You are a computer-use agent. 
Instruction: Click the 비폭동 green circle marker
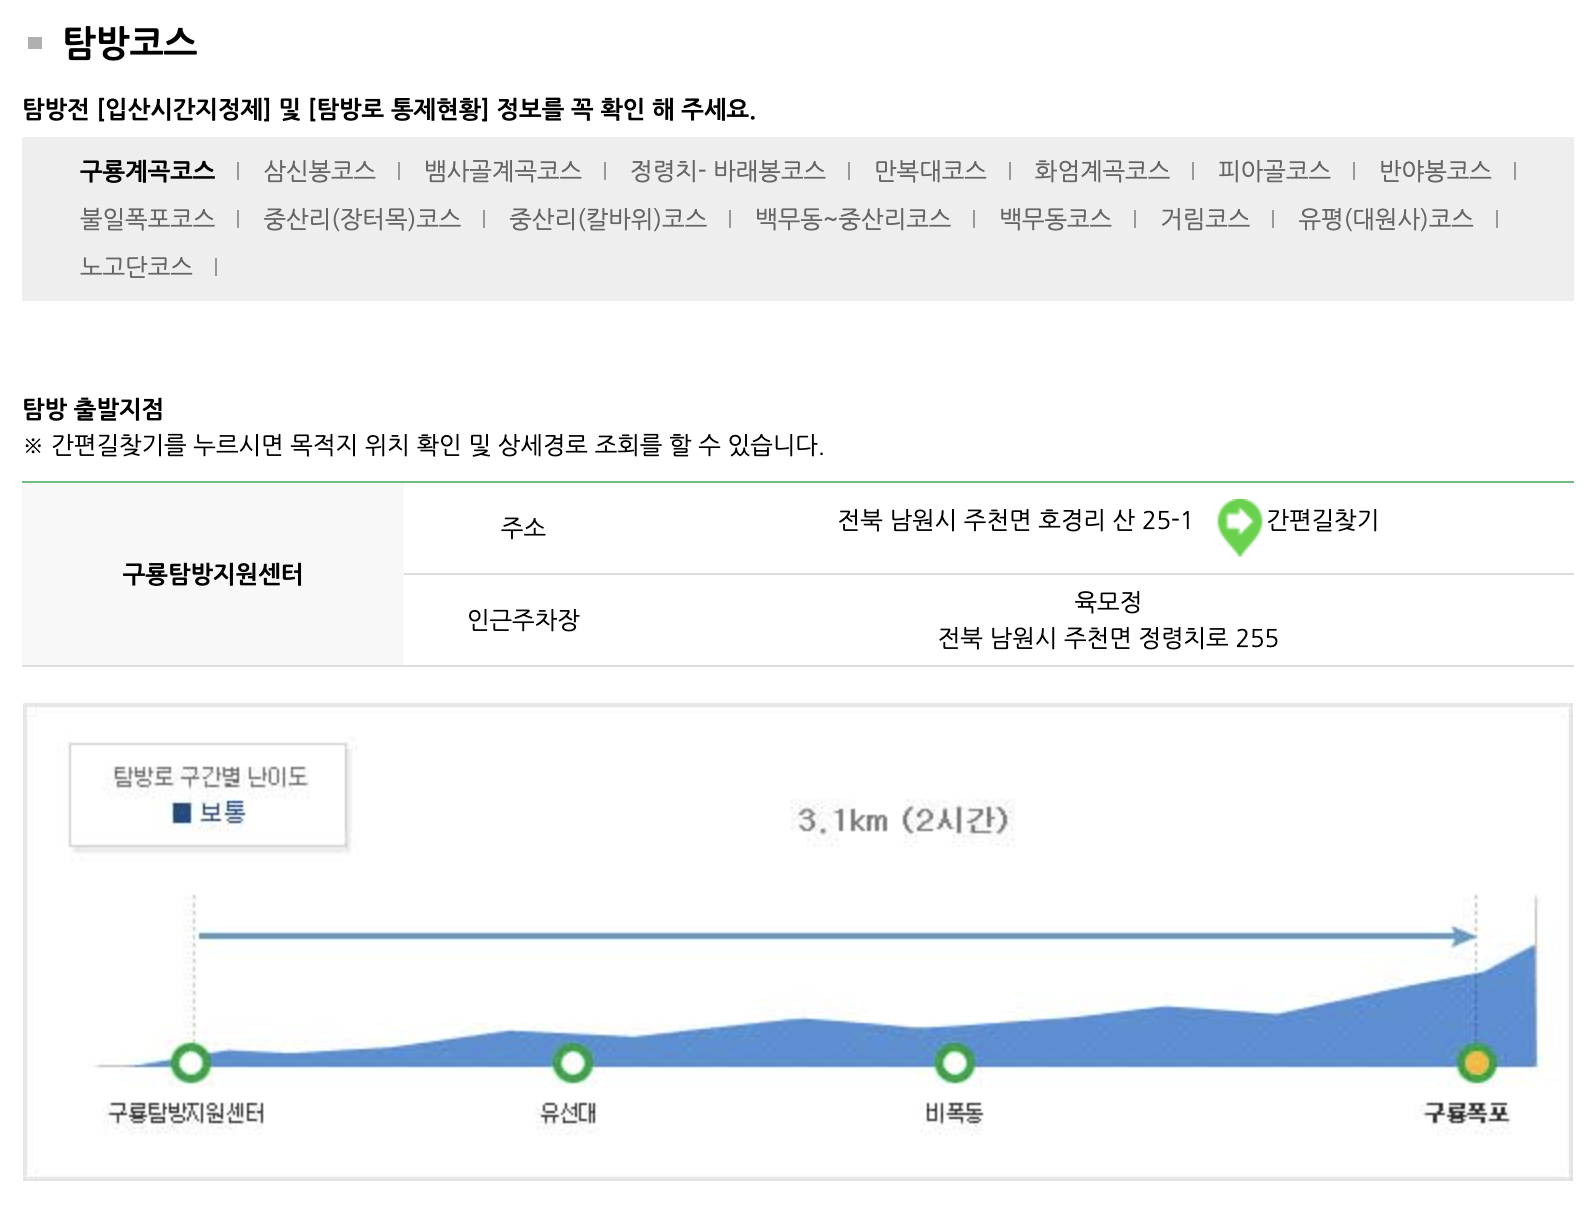(955, 1062)
